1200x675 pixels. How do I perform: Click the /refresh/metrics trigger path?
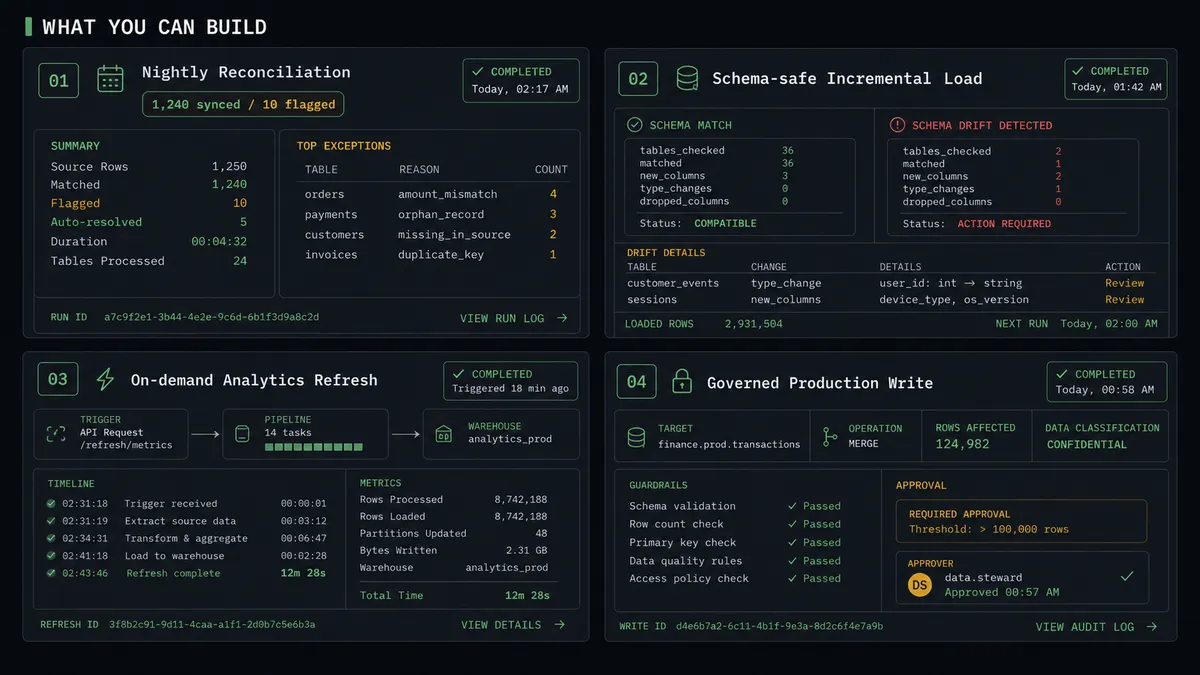tap(126, 445)
